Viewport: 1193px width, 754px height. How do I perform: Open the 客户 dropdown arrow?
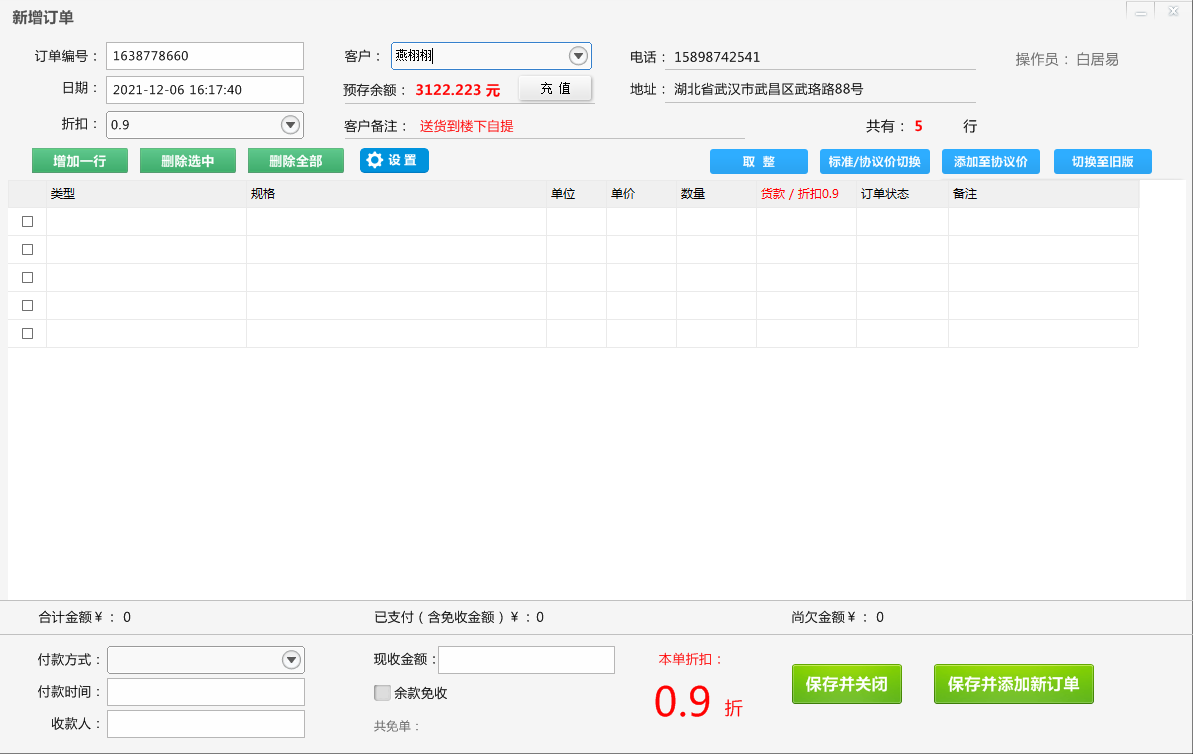click(578, 56)
